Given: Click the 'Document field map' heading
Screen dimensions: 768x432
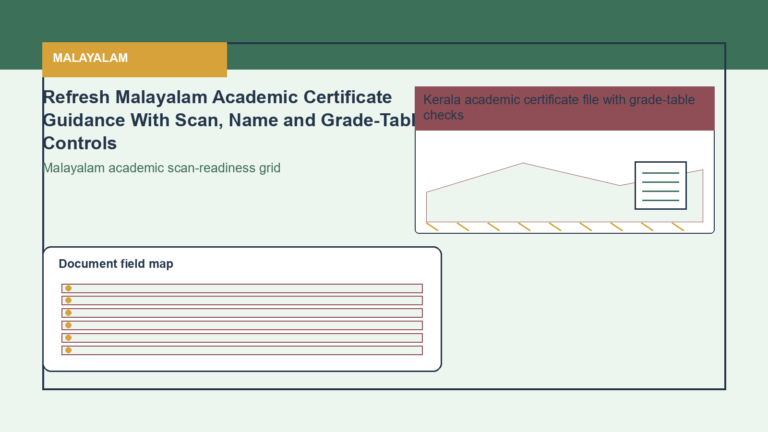Looking at the screenshot, I should click(x=116, y=264).
